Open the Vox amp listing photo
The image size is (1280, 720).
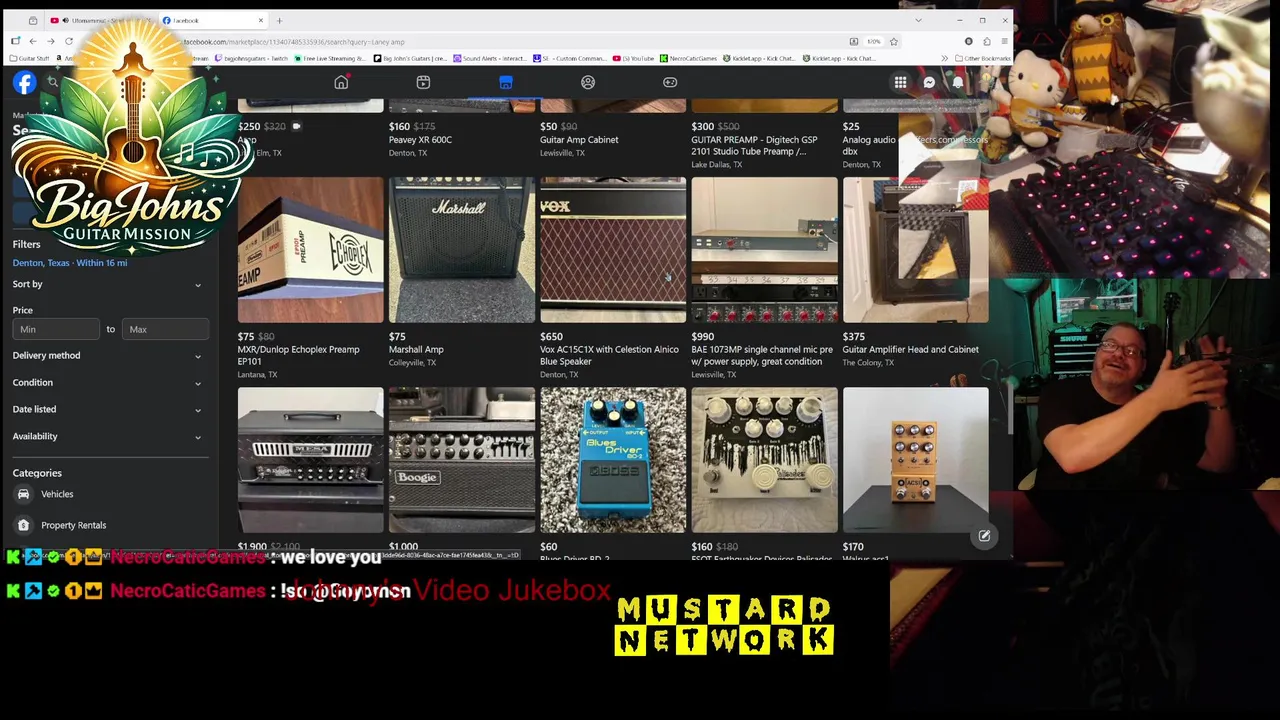click(613, 250)
